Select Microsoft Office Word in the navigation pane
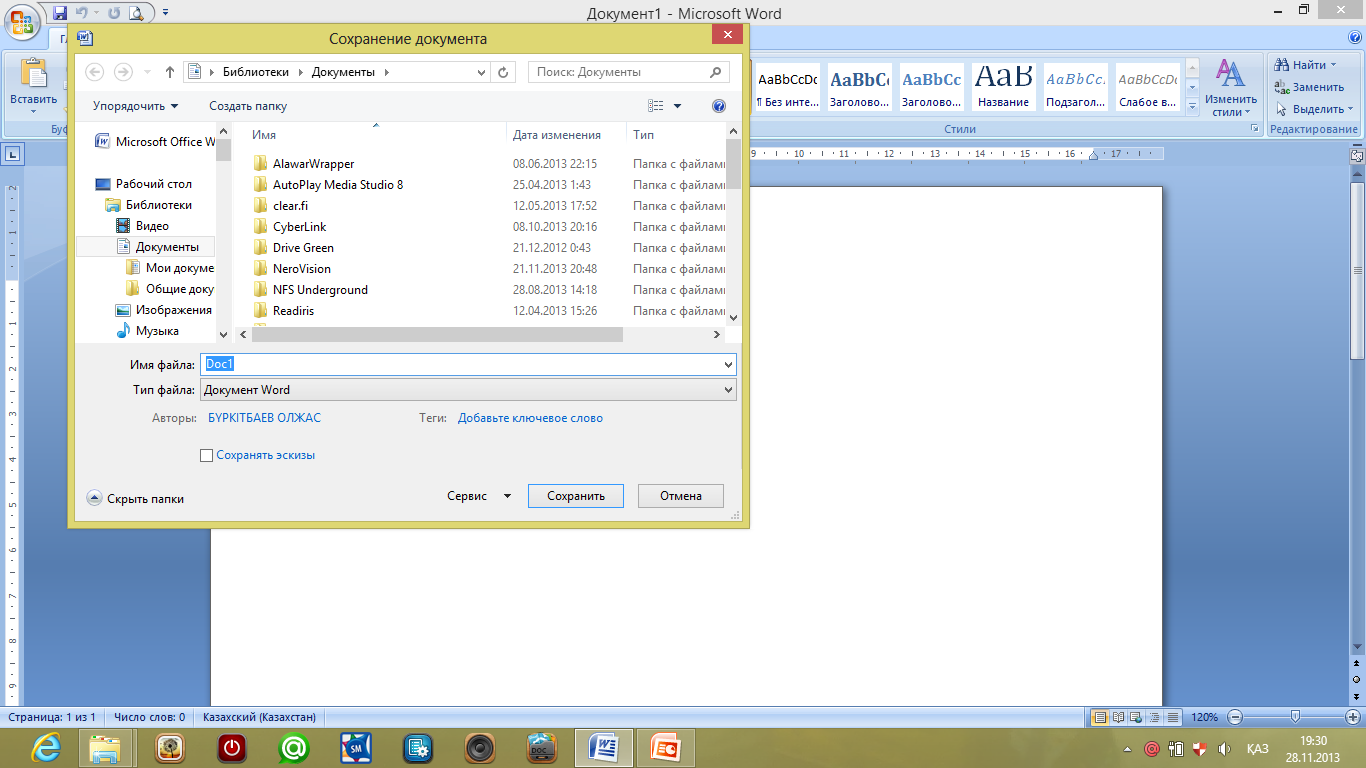Image resolution: width=1366 pixels, height=768 pixels. click(155, 142)
